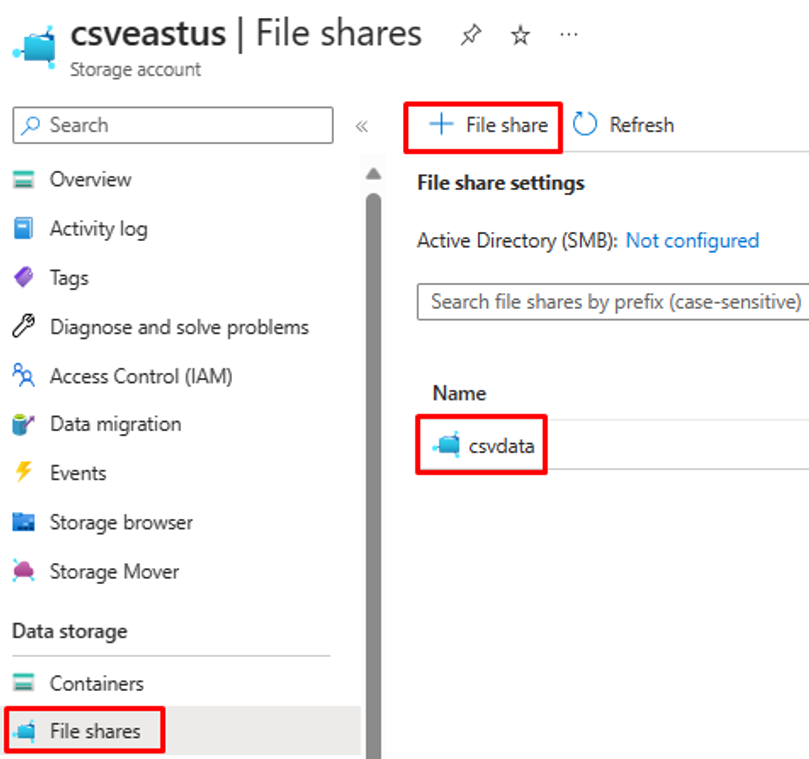Add a new File share
The width and height of the screenshot is (809, 759).
click(488, 125)
